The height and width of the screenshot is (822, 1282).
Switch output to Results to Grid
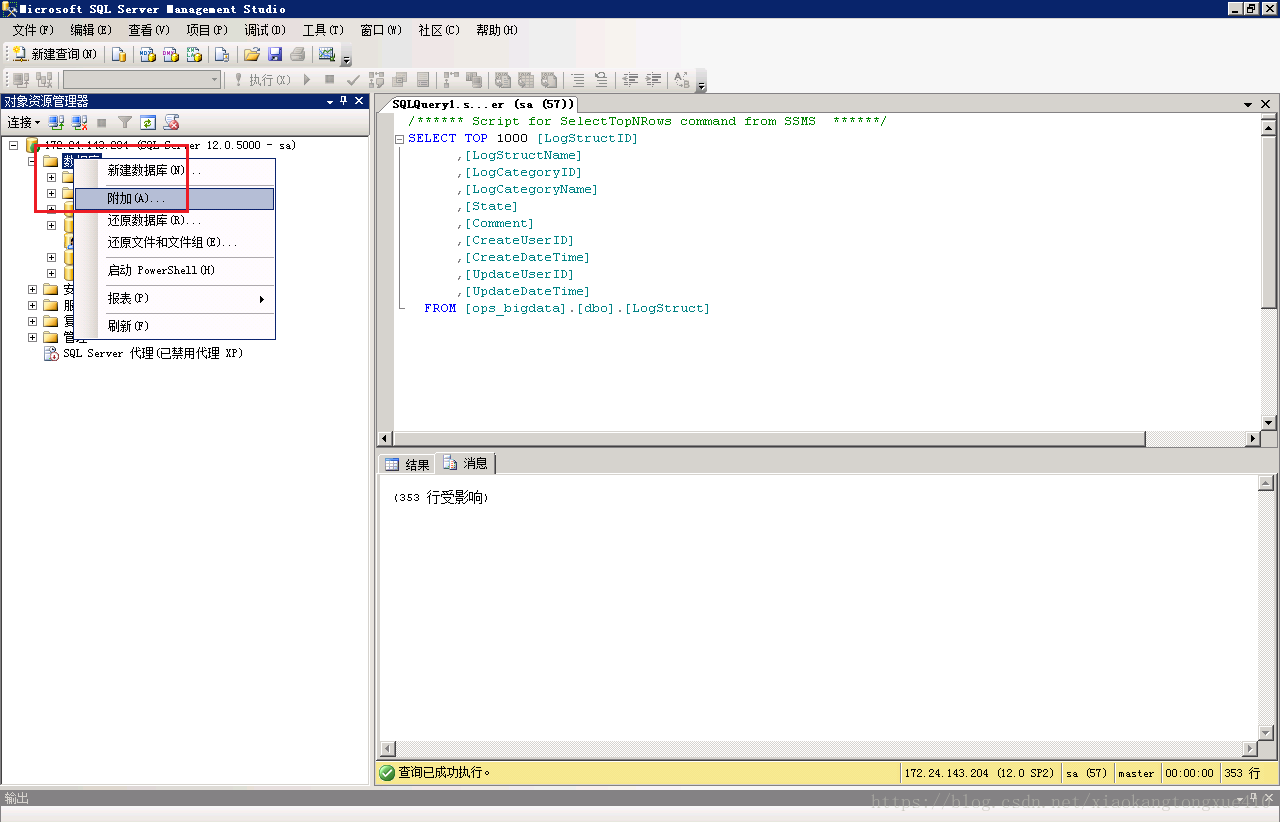[526, 79]
